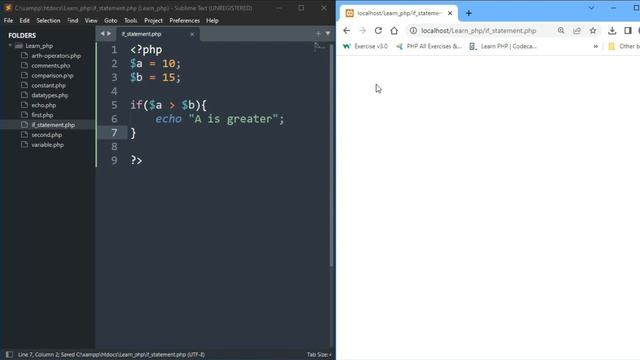Go to previous tab arrow in editor
The height and width of the screenshot is (360, 640).
pyautogui.click(x=102, y=34)
